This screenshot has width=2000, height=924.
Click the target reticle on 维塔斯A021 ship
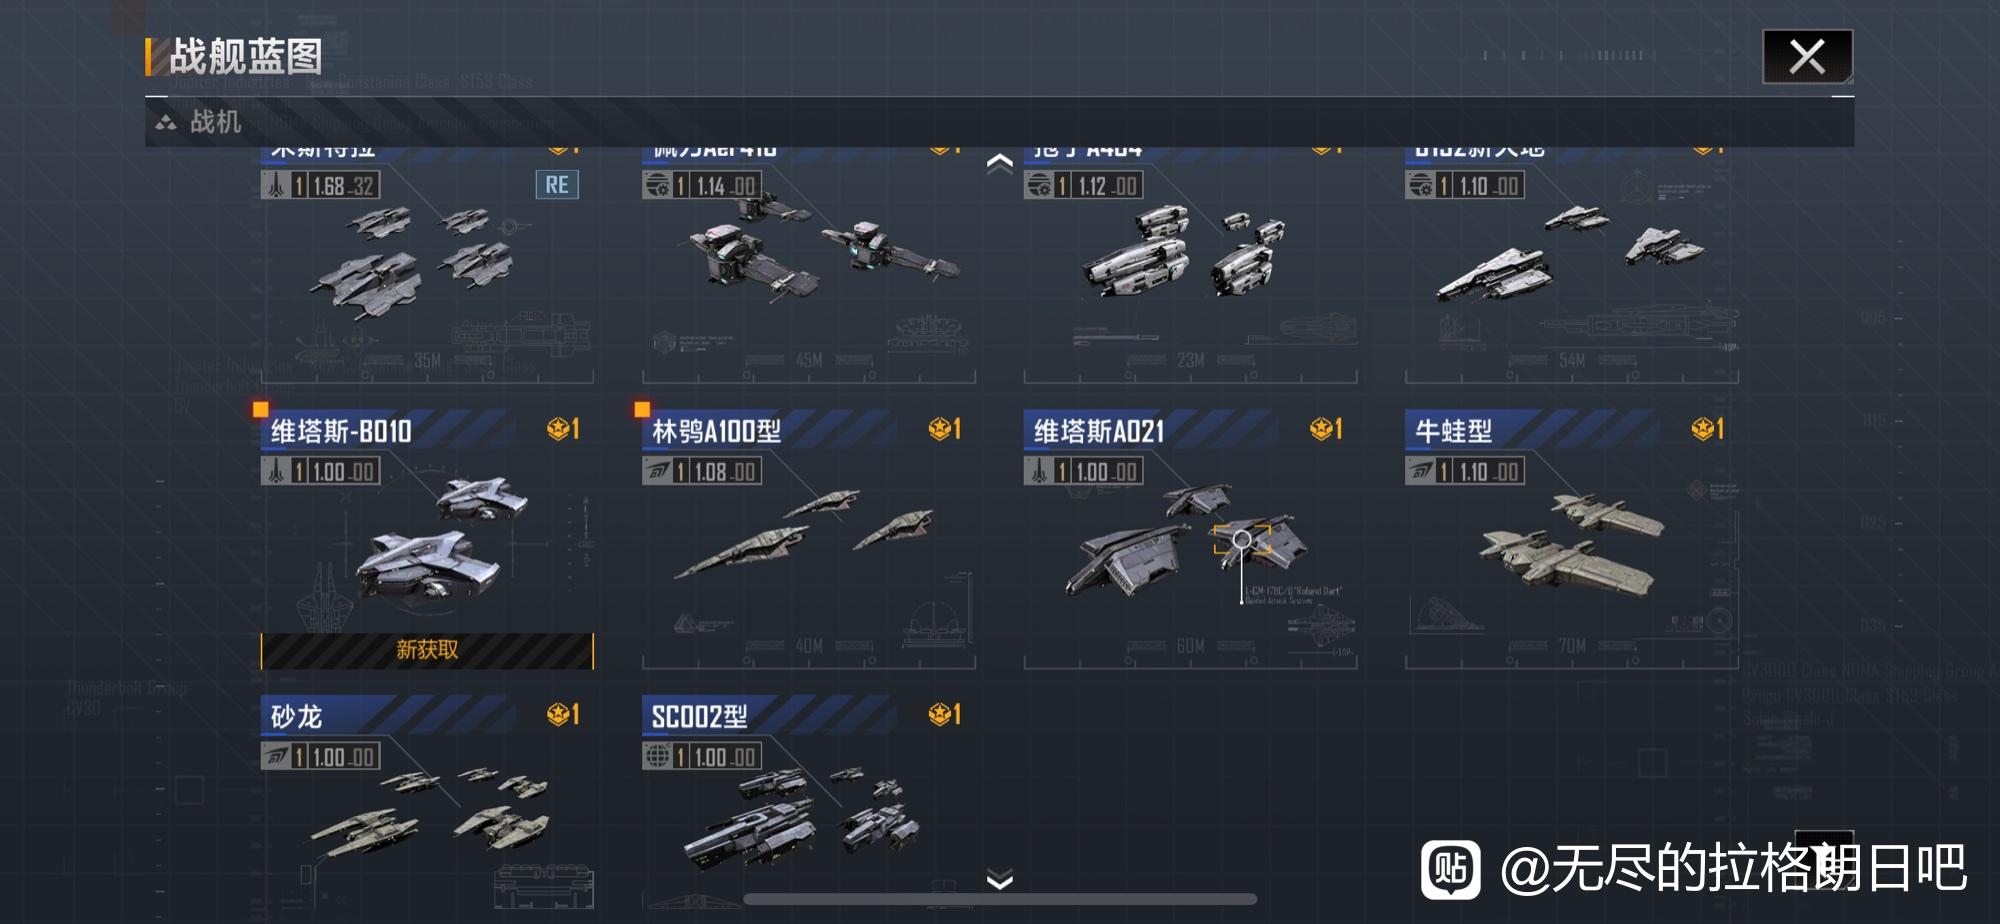click(1242, 540)
